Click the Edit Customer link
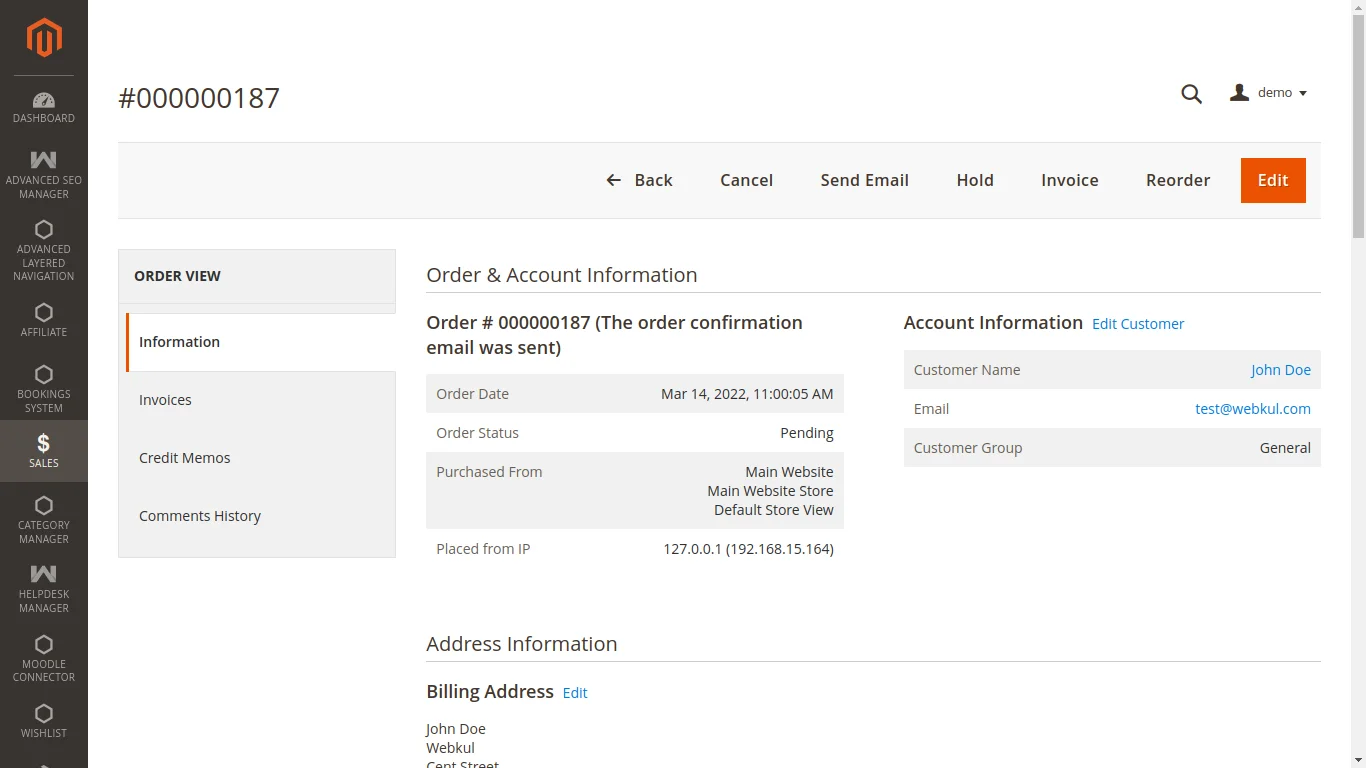Screen dimensions: 1366x768 tap(1138, 324)
